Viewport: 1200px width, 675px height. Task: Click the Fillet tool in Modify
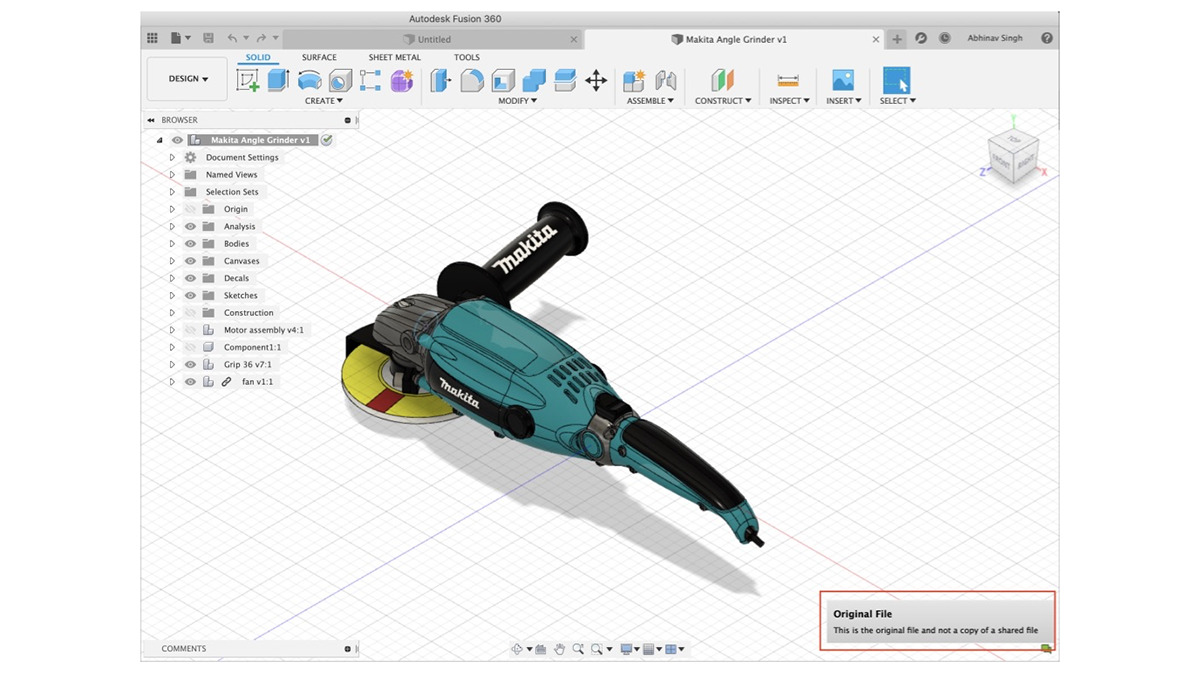(472, 81)
